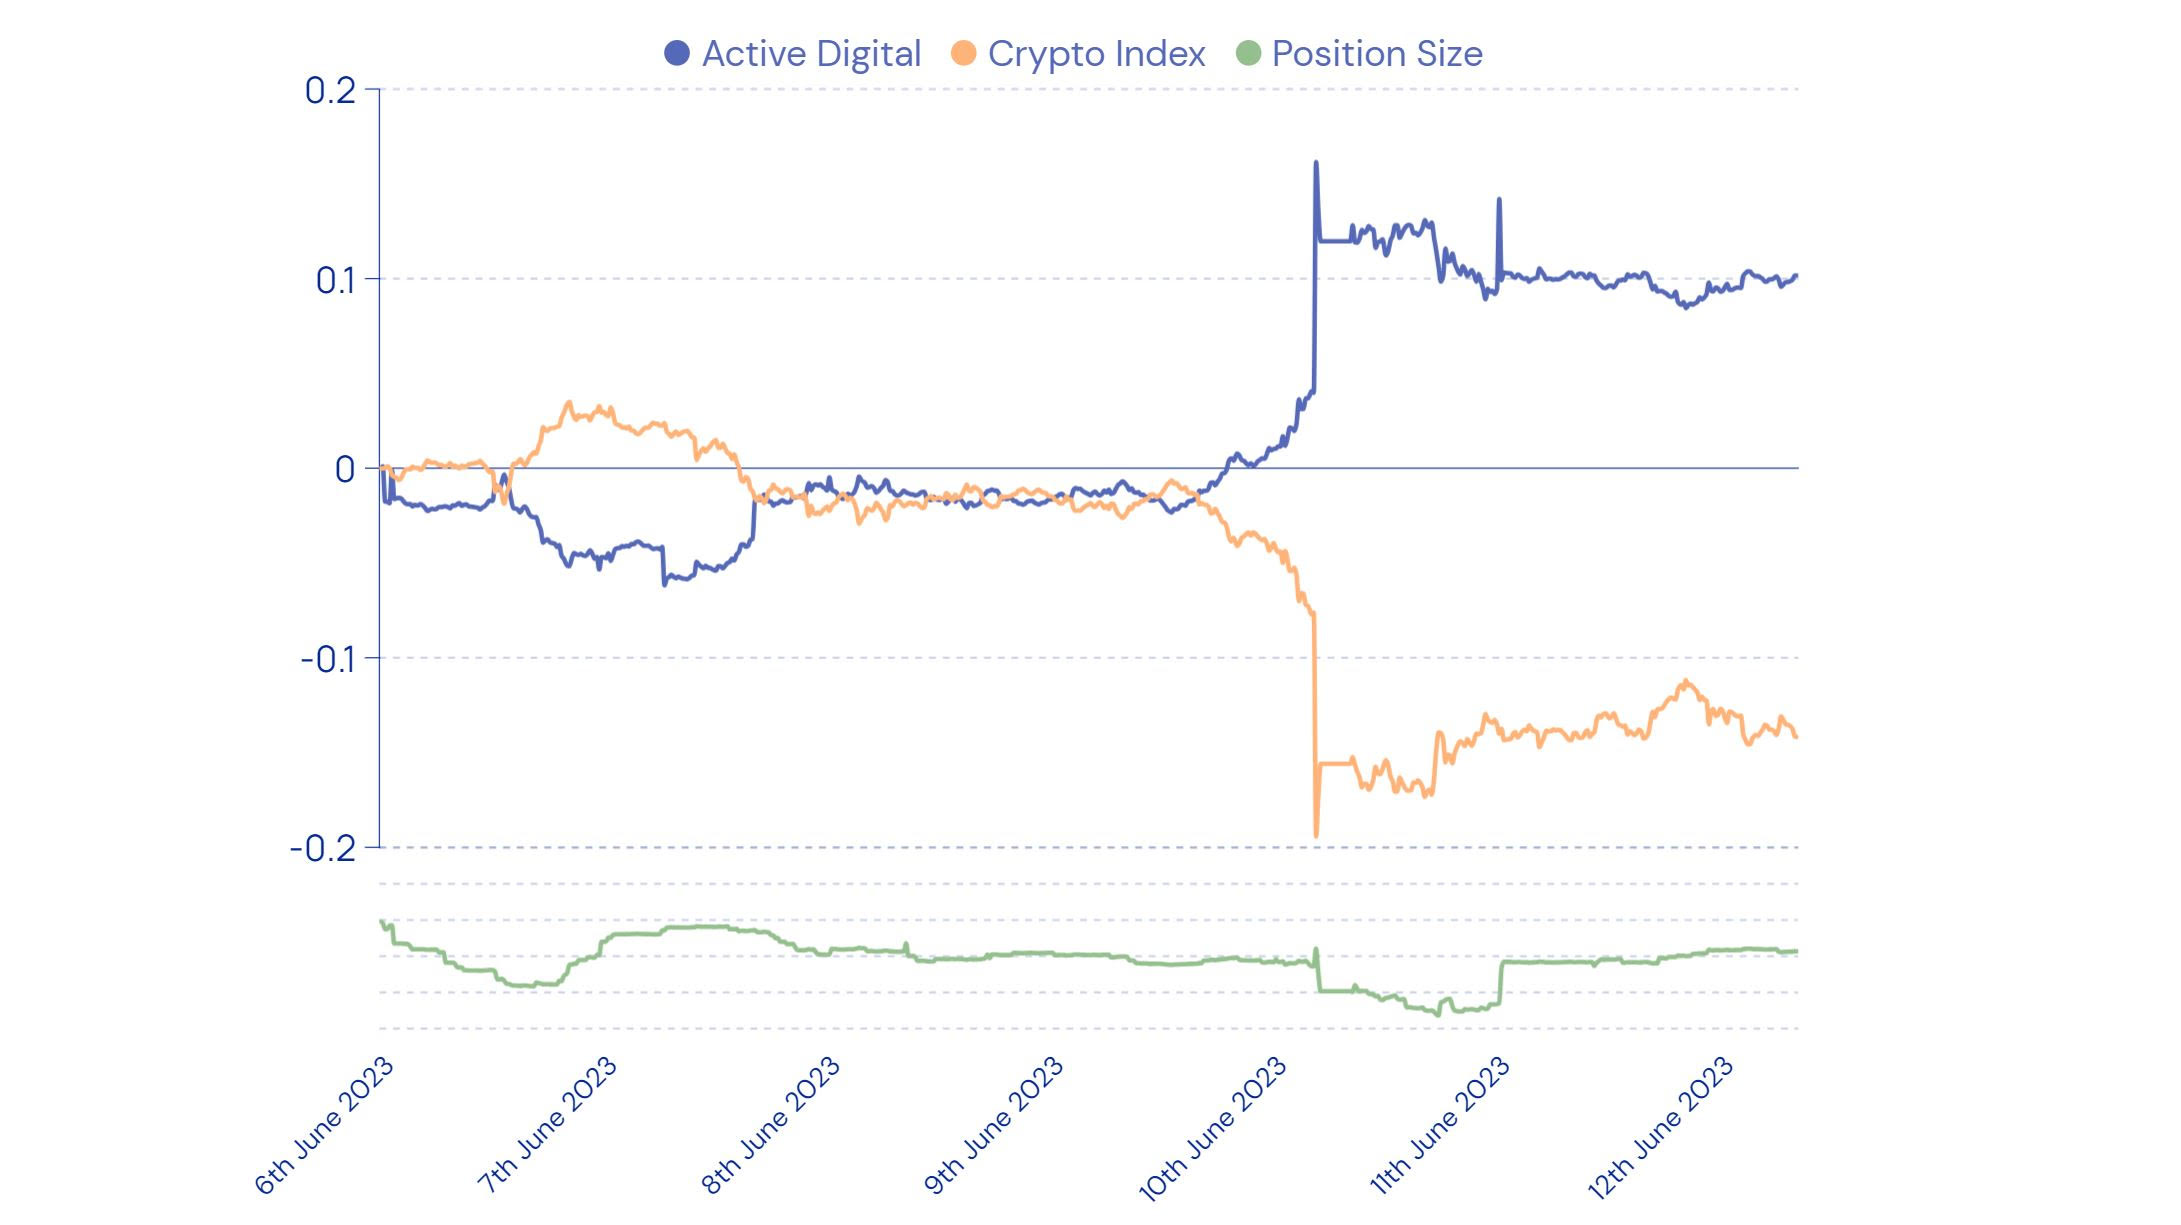Select the 10th June 2023 date label
Screen dimensions: 2181x1225
click(1213, 1128)
